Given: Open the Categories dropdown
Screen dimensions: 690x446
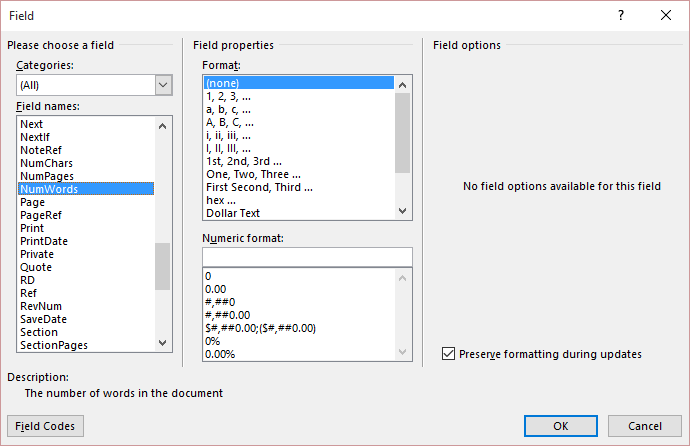Looking at the screenshot, I should coord(164,85).
